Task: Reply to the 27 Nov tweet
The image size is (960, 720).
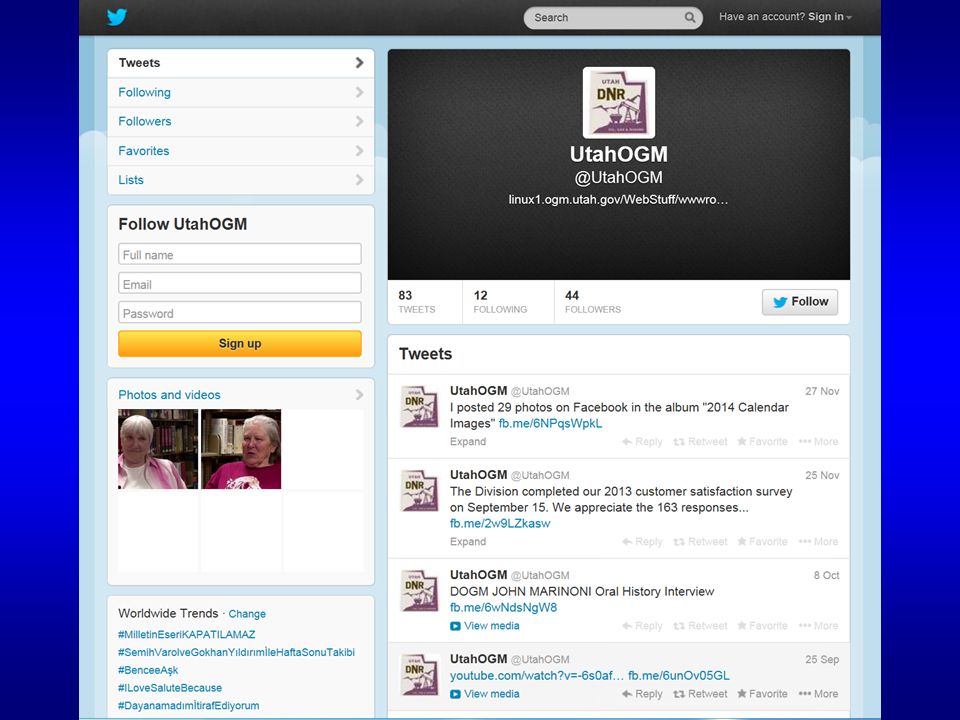Action: (642, 441)
